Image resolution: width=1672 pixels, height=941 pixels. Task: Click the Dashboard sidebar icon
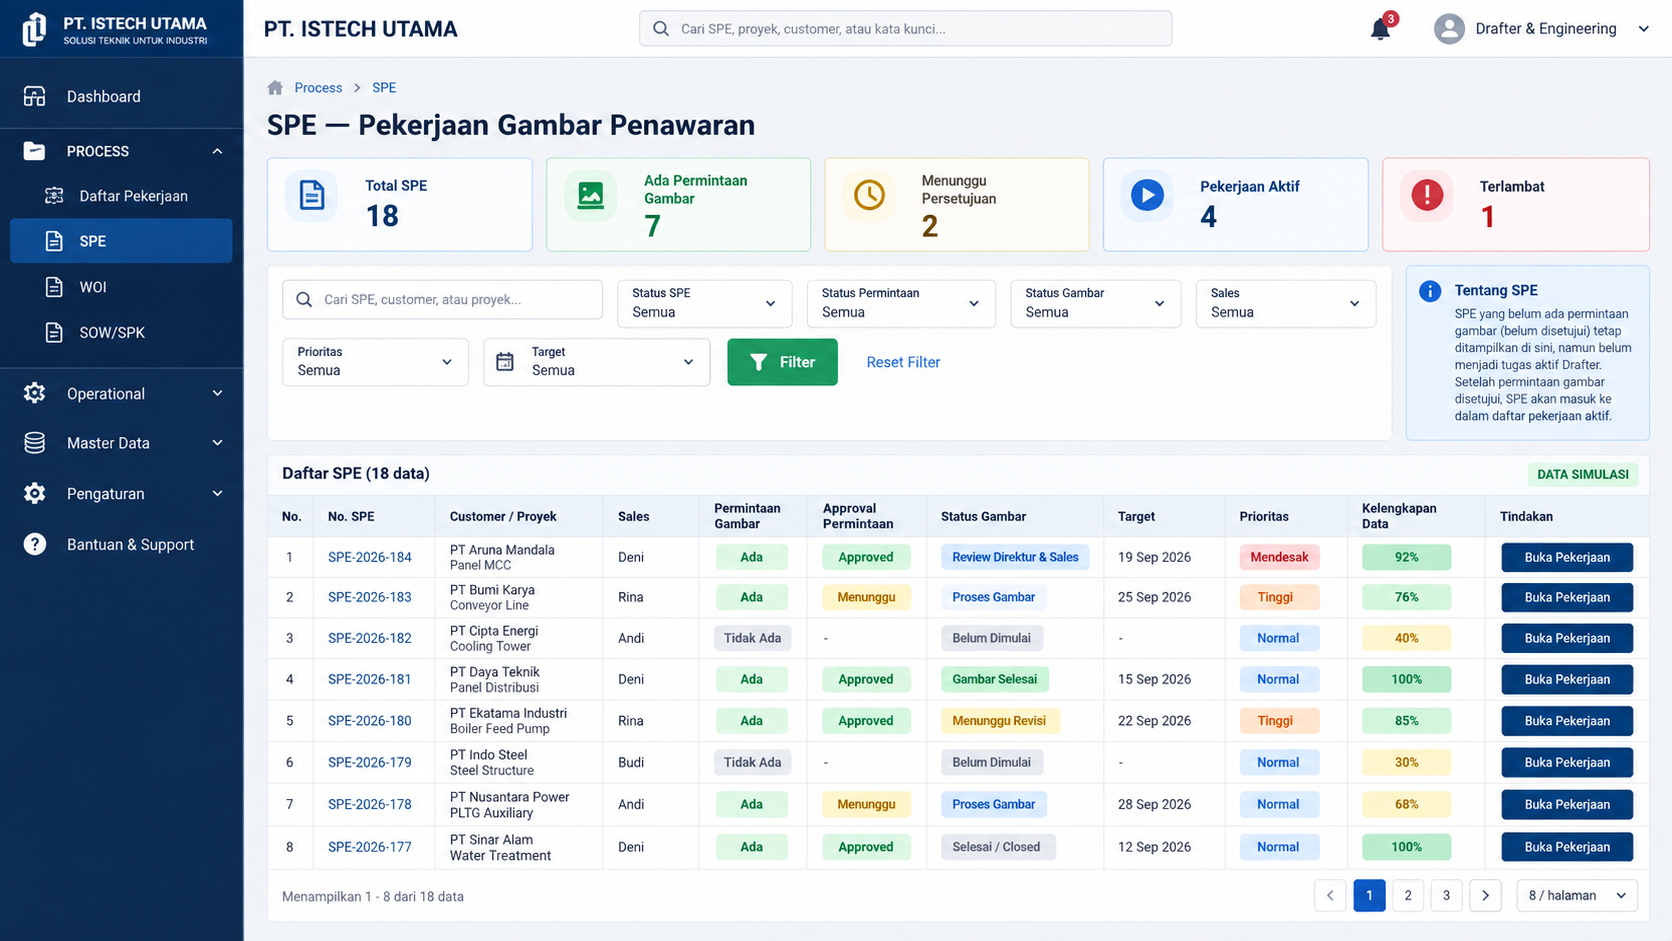35,96
